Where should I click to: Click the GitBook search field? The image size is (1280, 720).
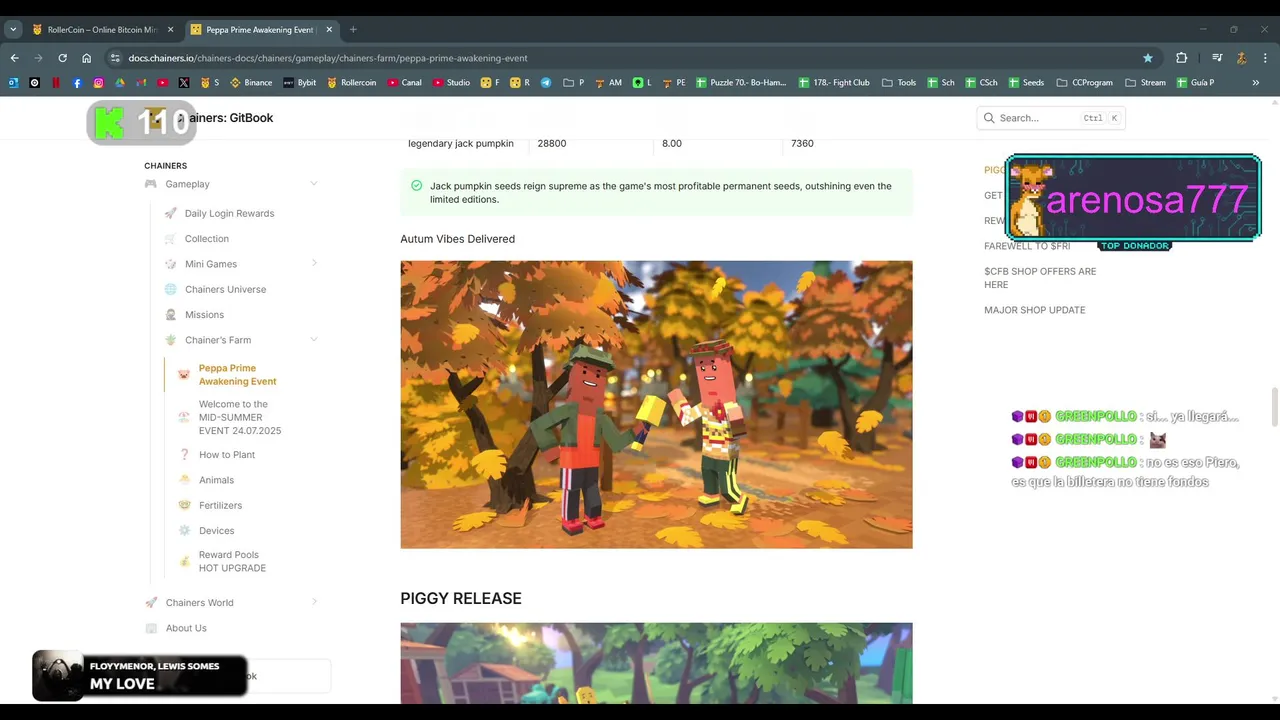coord(1051,118)
